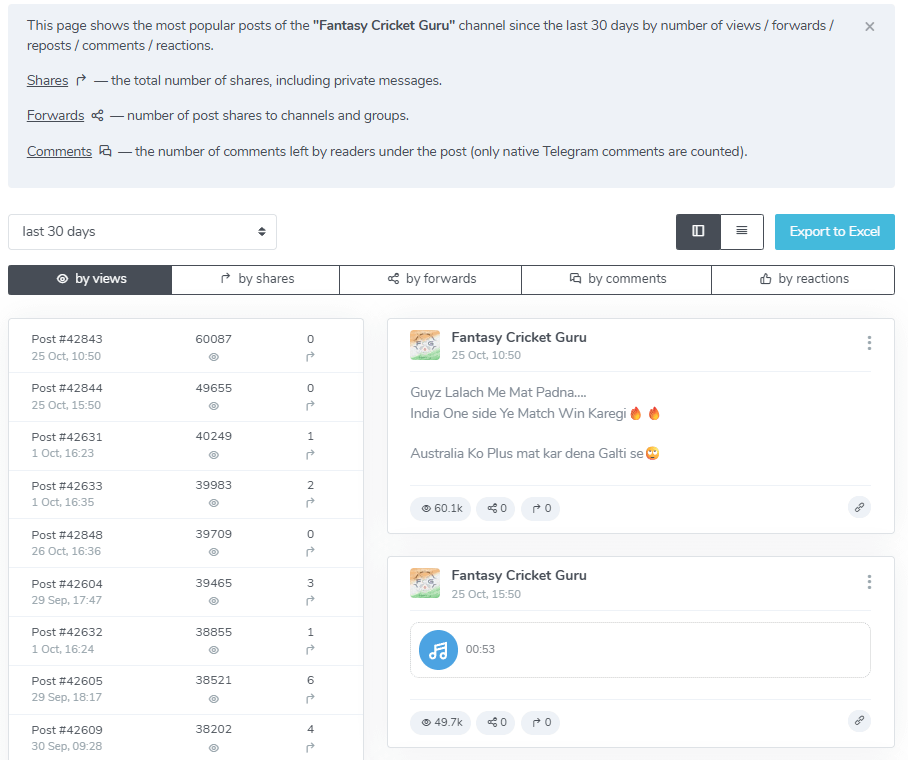Viewport: 908px width, 760px height.
Task: Click the 49.7k views badge
Action: (x=440, y=722)
